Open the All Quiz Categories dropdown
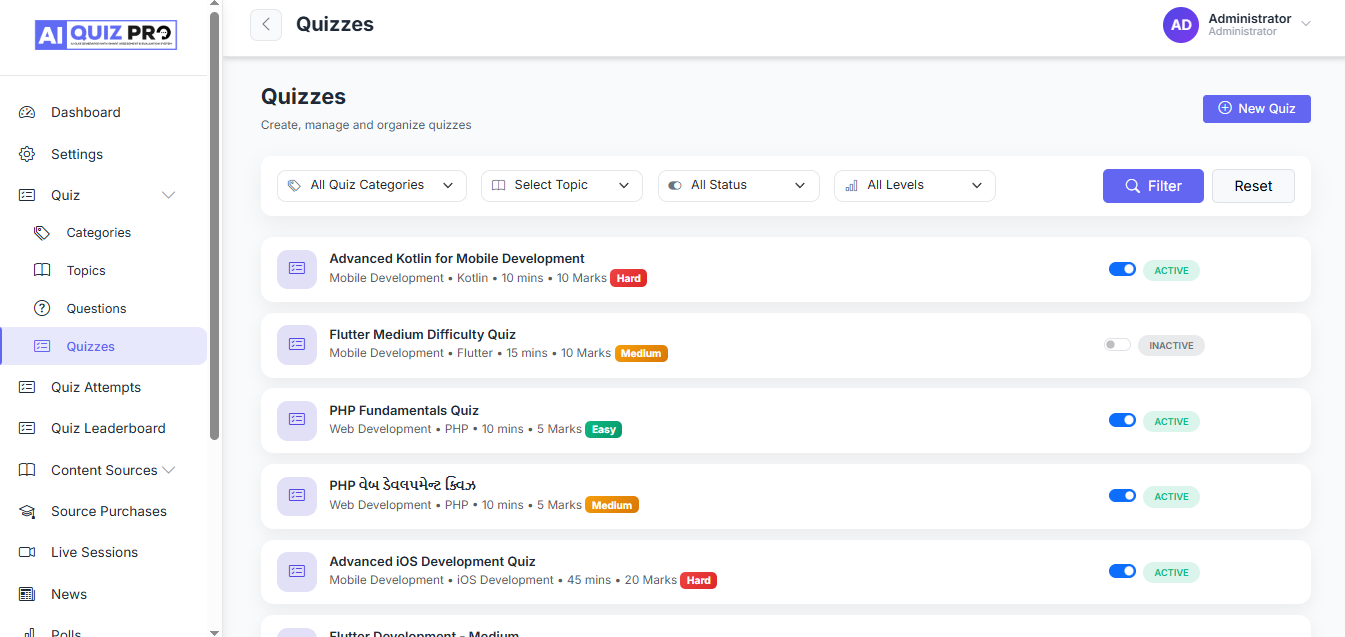Image resolution: width=1345 pixels, height=637 pixels. (x=372, y=186)
